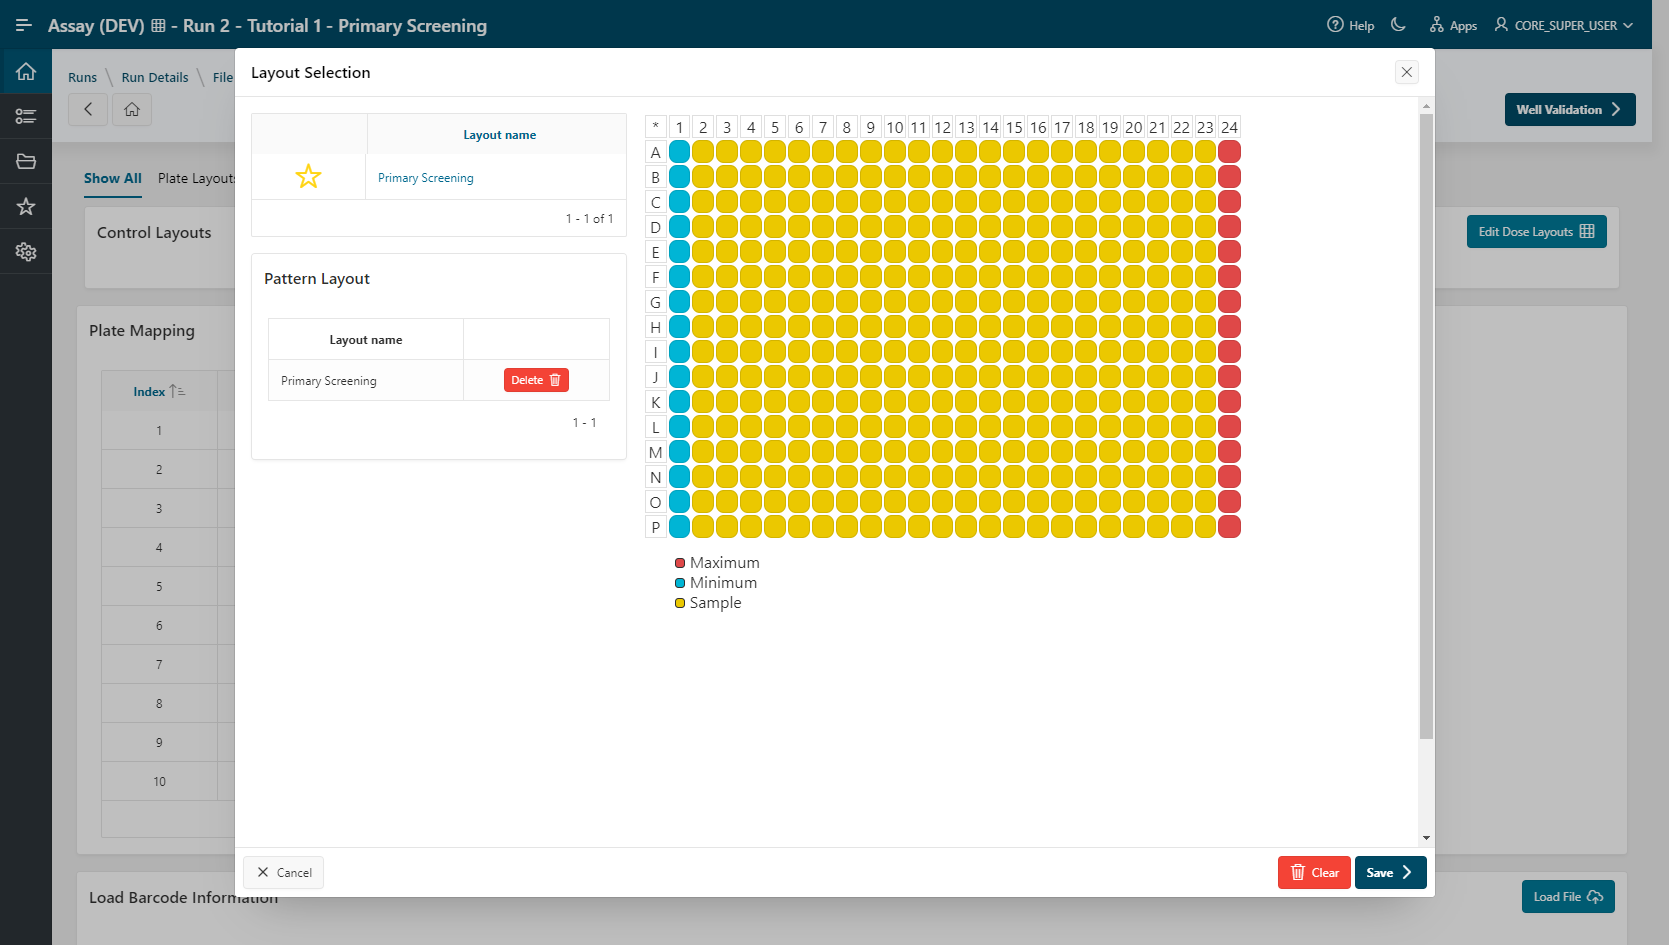Click Sample well H12
Viewport: 1669px width, 945px height.
(942, 327)
